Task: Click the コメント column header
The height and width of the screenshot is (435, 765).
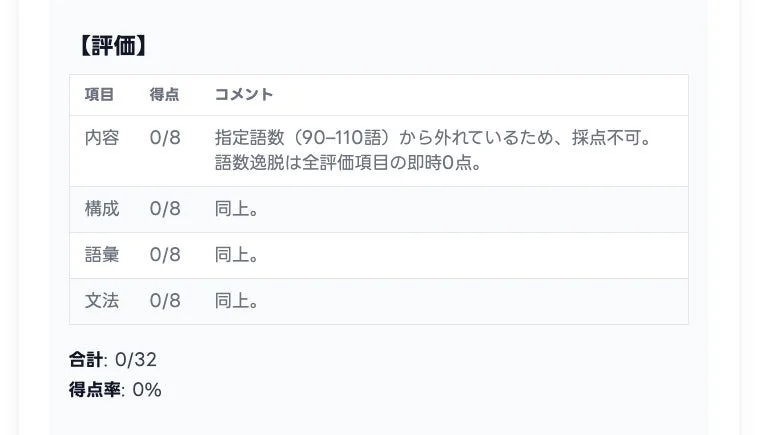Action: [244, 95]
